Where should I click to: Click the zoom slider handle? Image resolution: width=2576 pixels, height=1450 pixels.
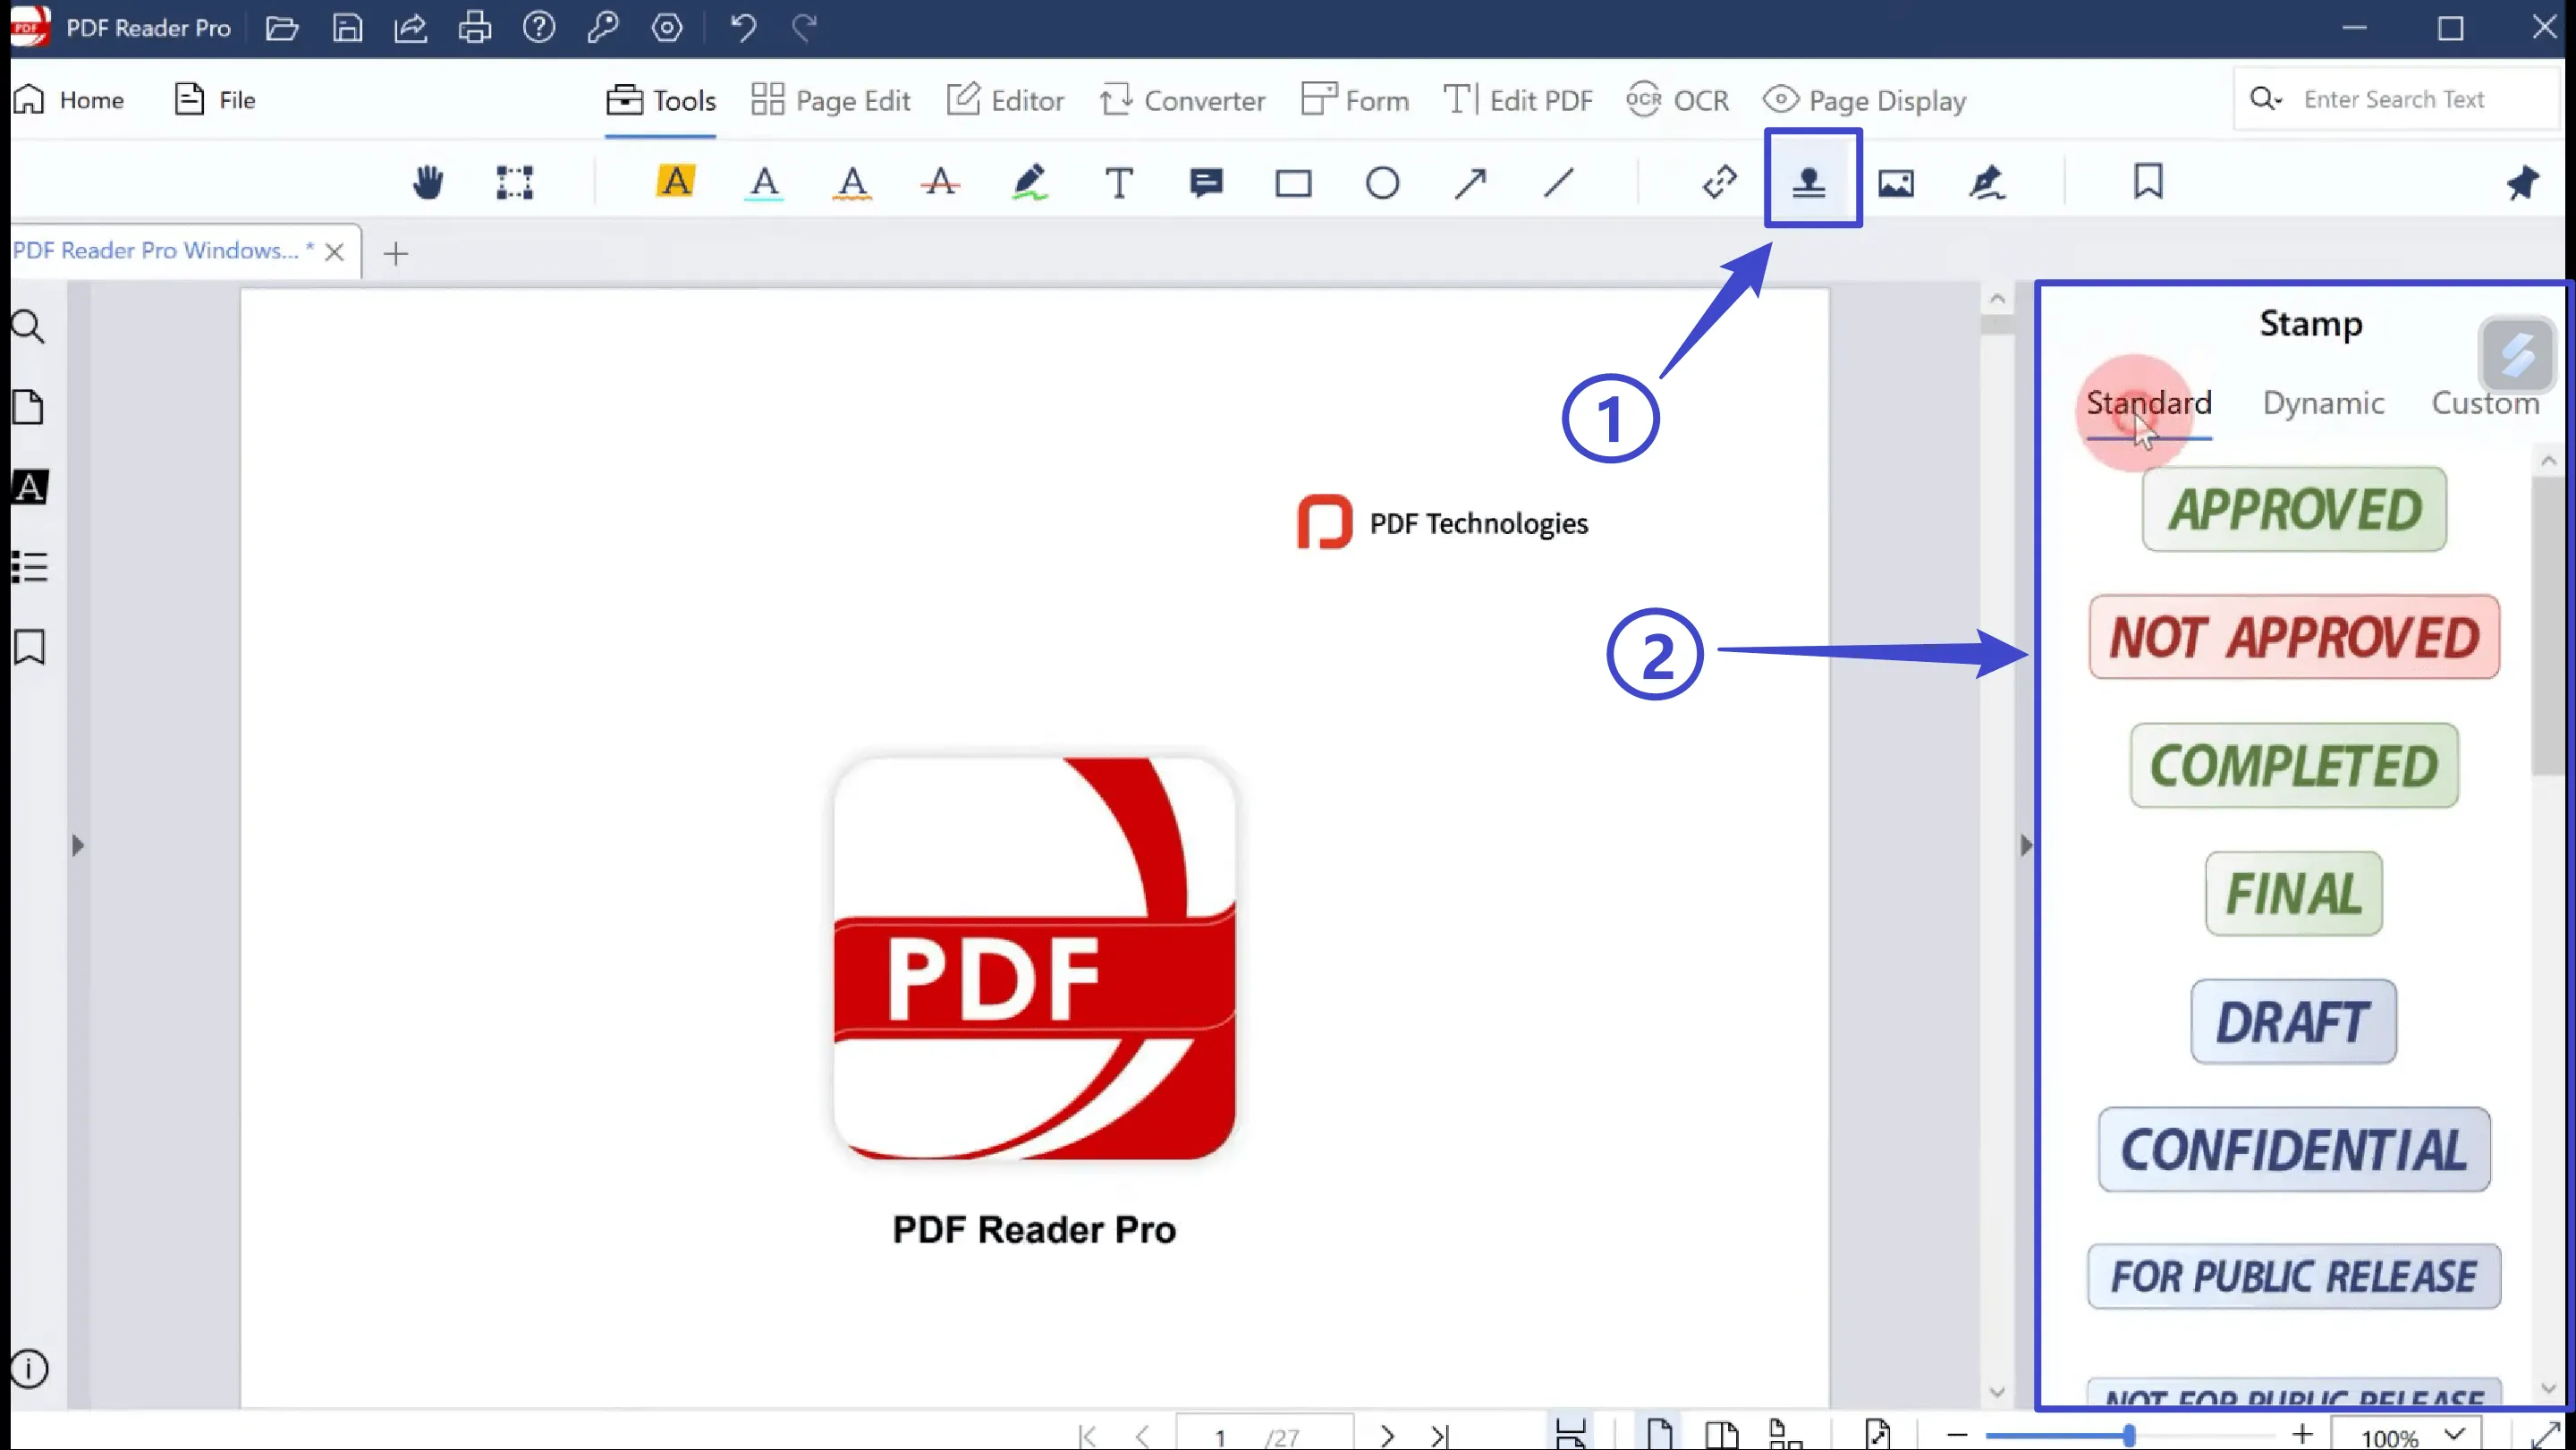(2129, 1436)
